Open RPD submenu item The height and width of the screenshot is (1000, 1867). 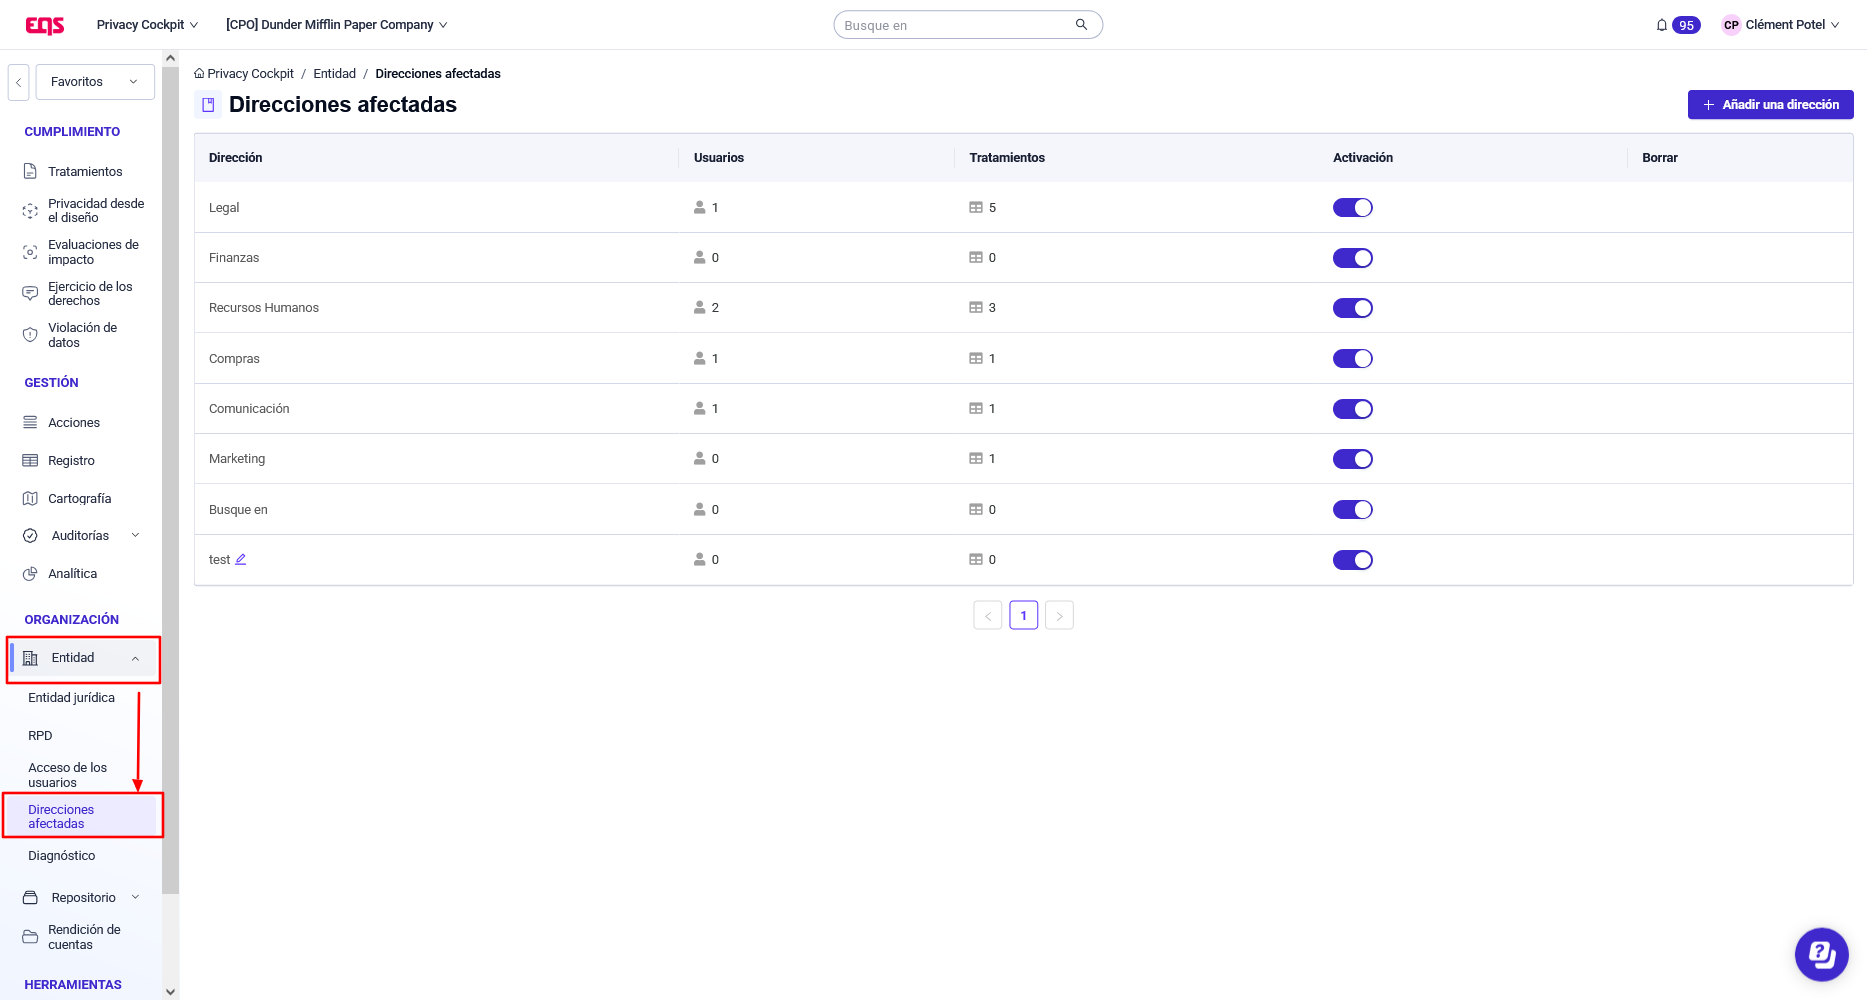tap(40, 736)
